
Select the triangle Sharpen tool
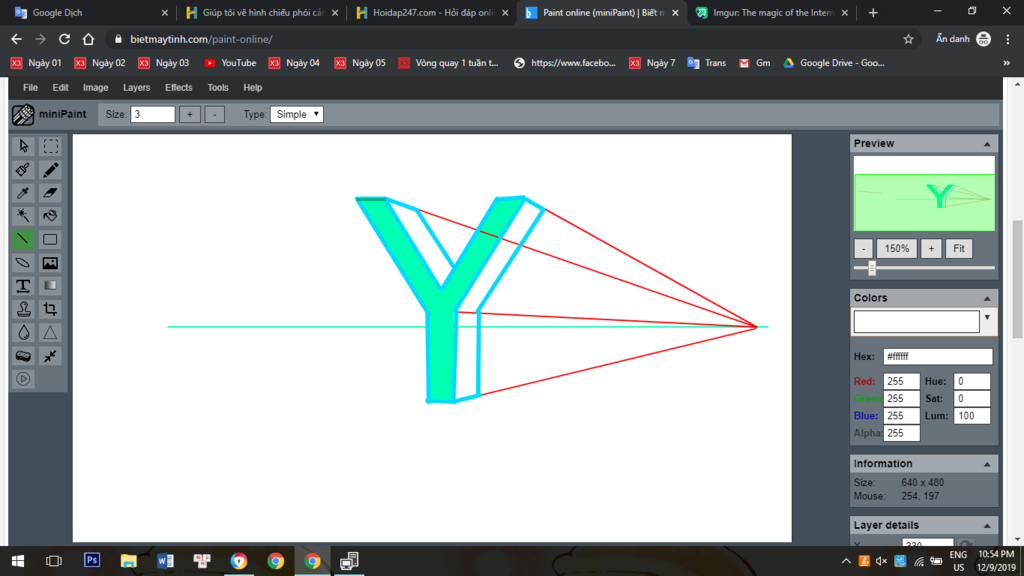[x=50, y=332]
